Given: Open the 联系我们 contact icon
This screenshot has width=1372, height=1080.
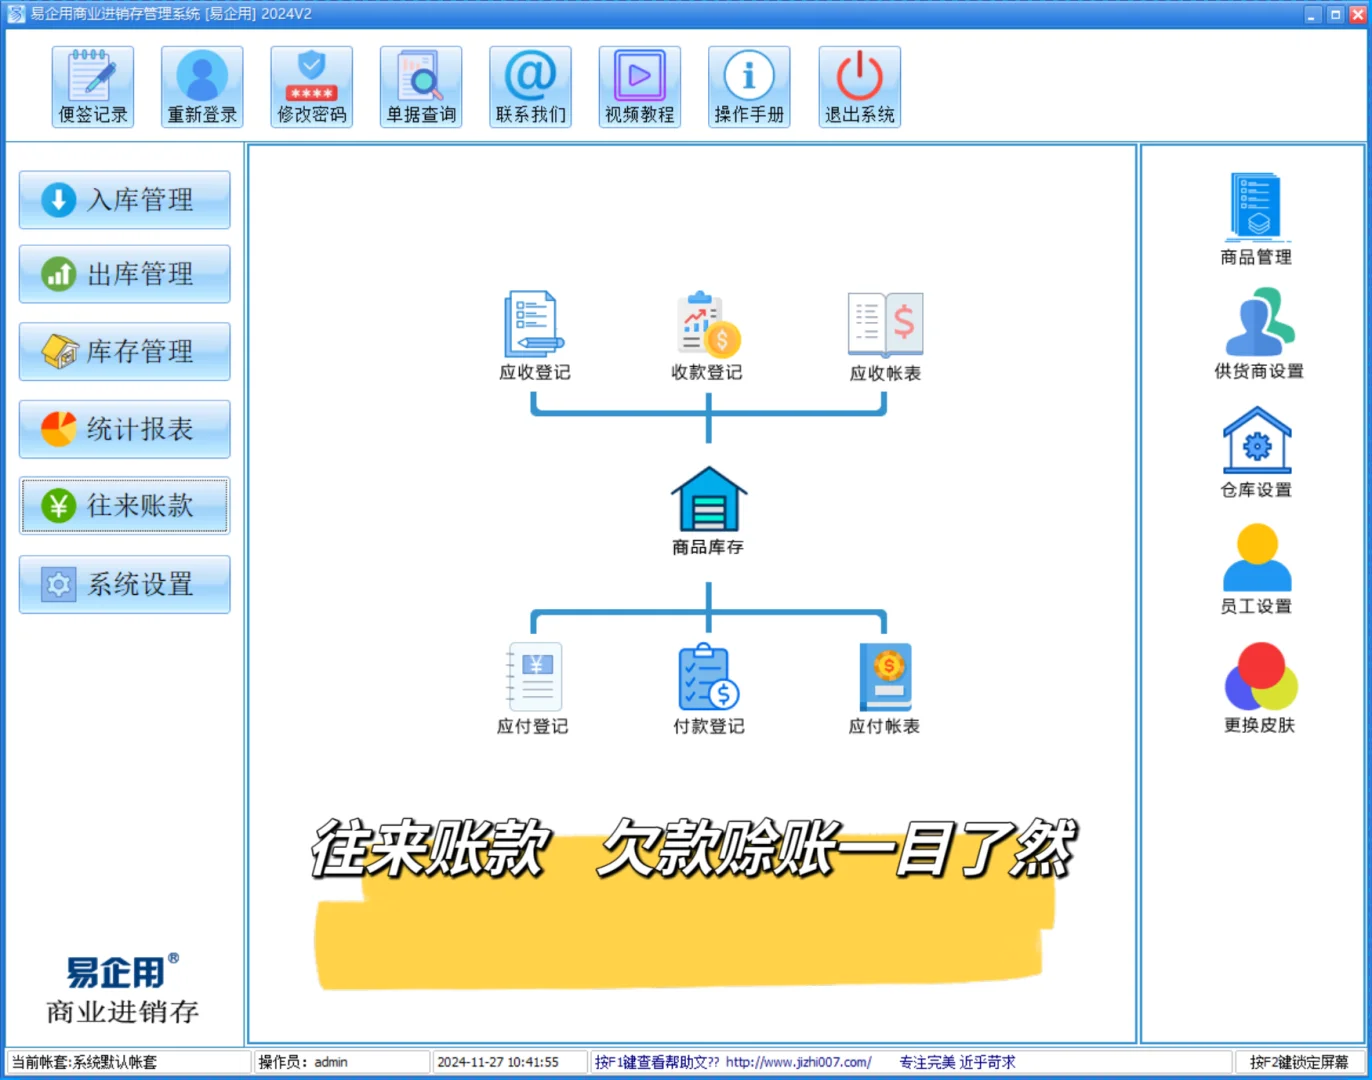Looking at the screenshot, I should 530,86.
